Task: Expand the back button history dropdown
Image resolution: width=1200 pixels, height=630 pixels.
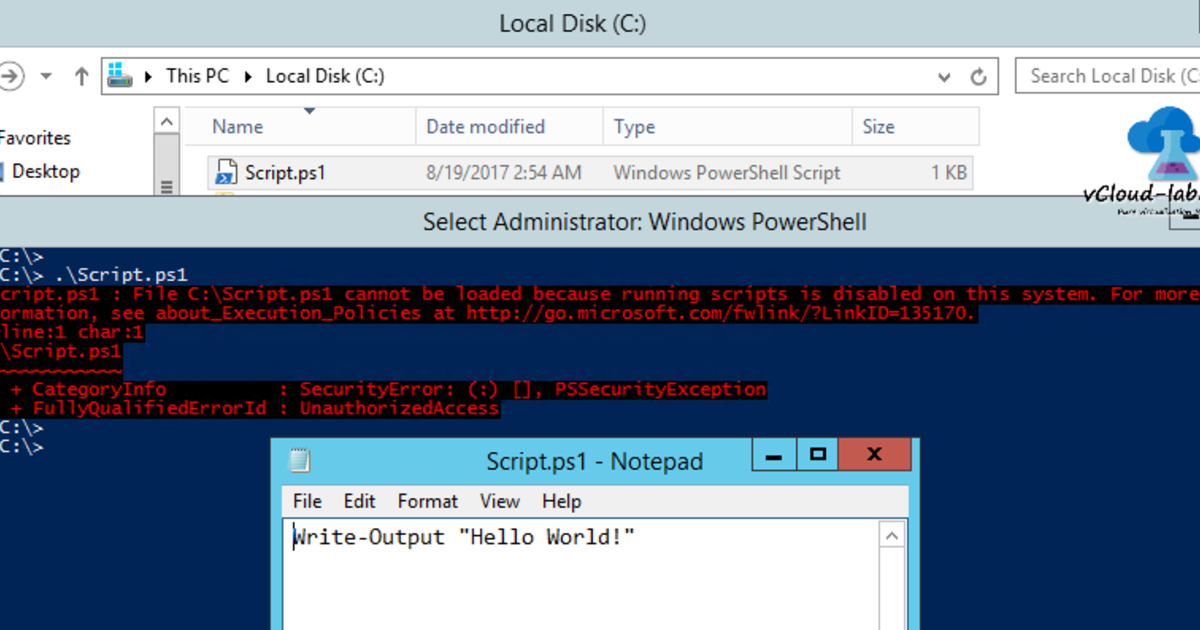Action: [45, 73]
